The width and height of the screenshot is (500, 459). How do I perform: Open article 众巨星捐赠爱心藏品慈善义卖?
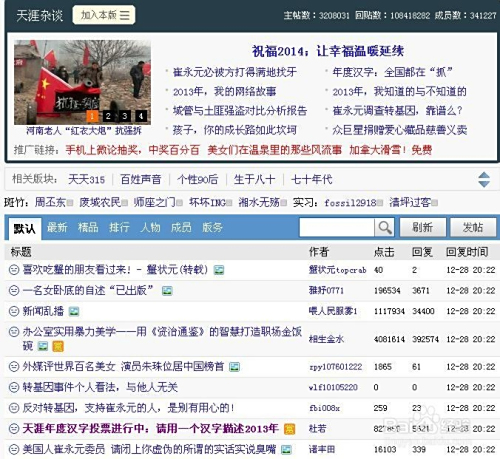pos(400,130)
